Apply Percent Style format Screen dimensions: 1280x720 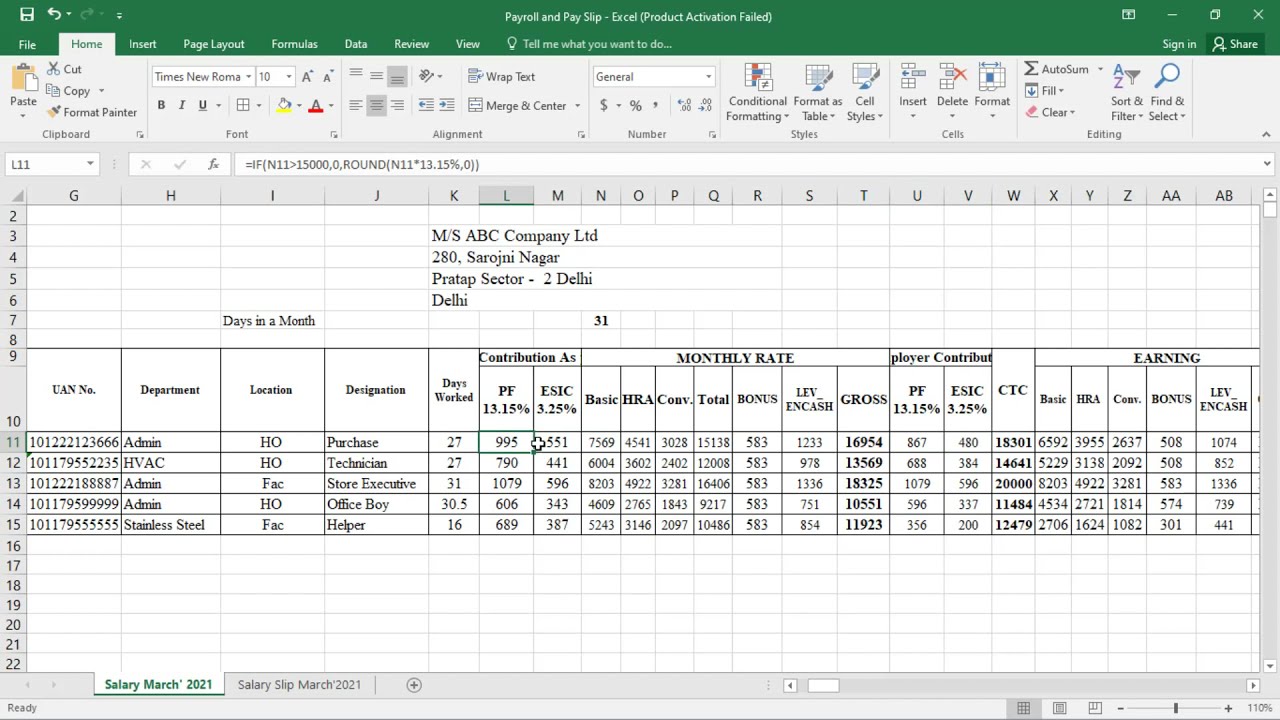(x=635, y=105)
